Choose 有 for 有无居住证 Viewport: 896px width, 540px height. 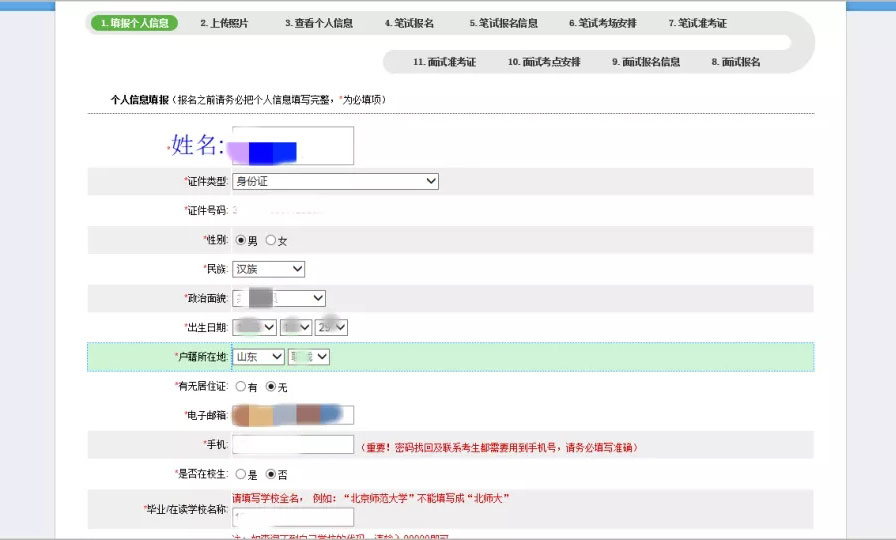click(240, 387)
